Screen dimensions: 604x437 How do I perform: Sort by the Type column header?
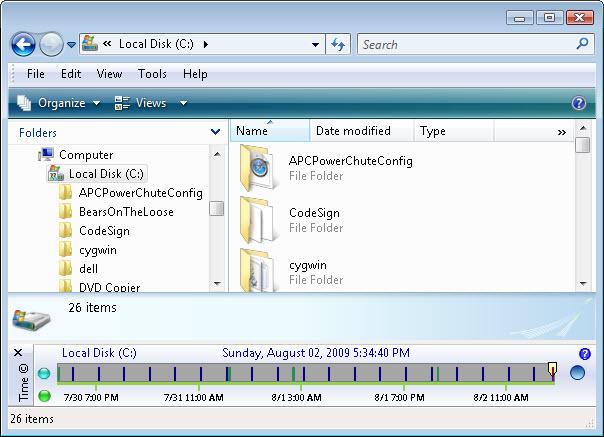tap(453, 131)
